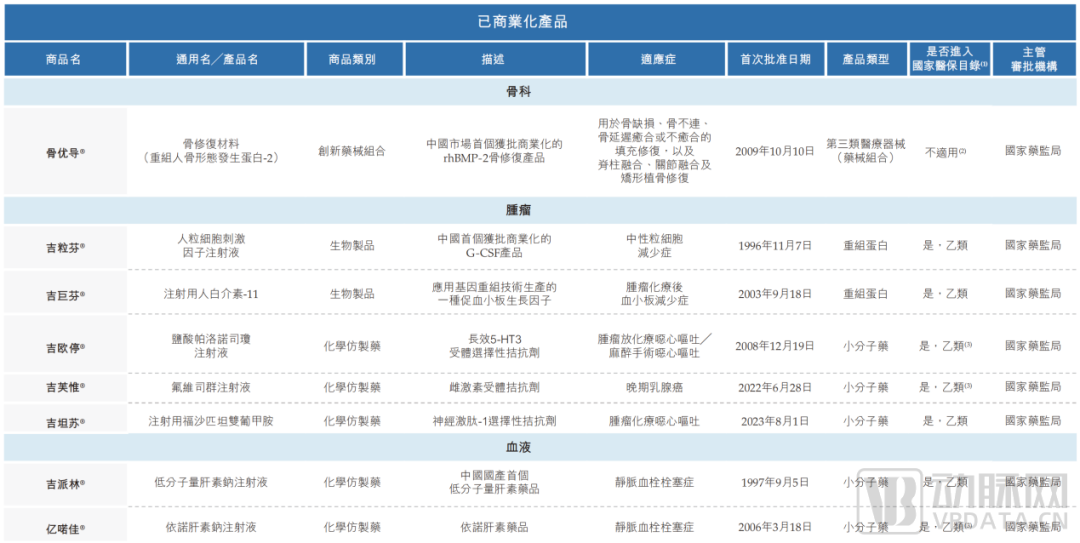Click the '不適用' insurance catalog cell
1080x543 pixels.
[944, 152]
